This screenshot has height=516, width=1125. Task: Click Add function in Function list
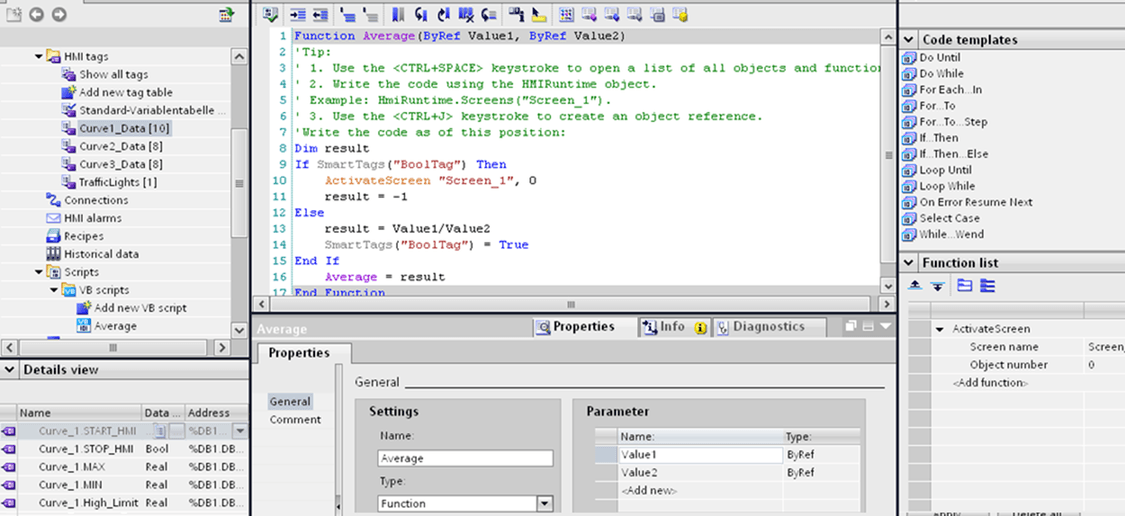990,383
